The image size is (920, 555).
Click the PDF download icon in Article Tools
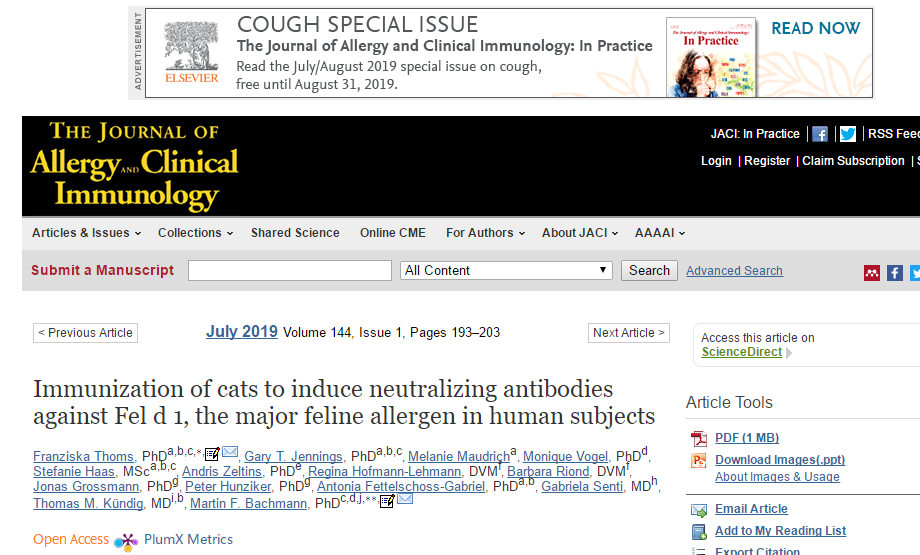[x=699, y=438]
